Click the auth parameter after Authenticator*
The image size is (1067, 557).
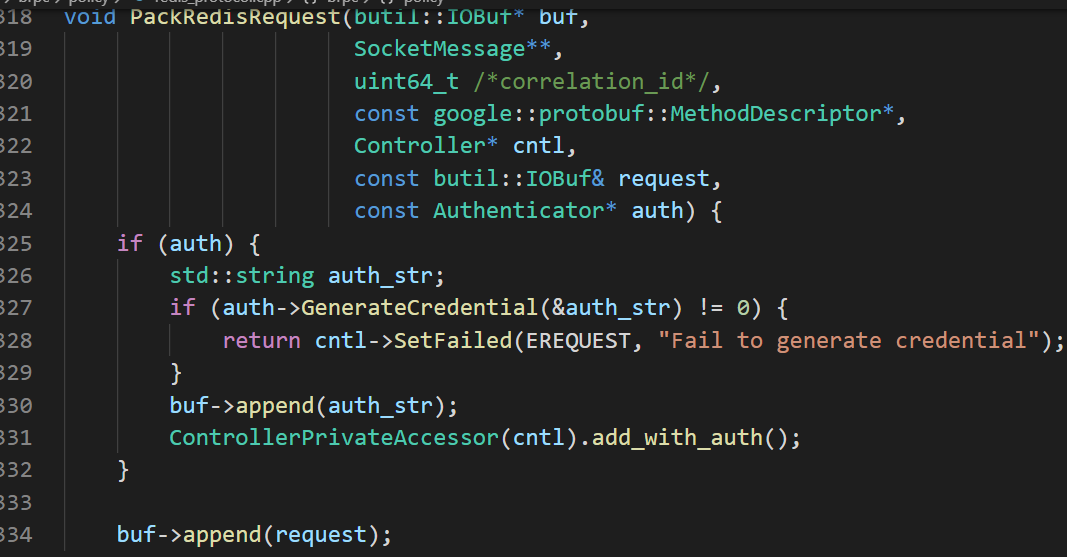tap(657, 211)
